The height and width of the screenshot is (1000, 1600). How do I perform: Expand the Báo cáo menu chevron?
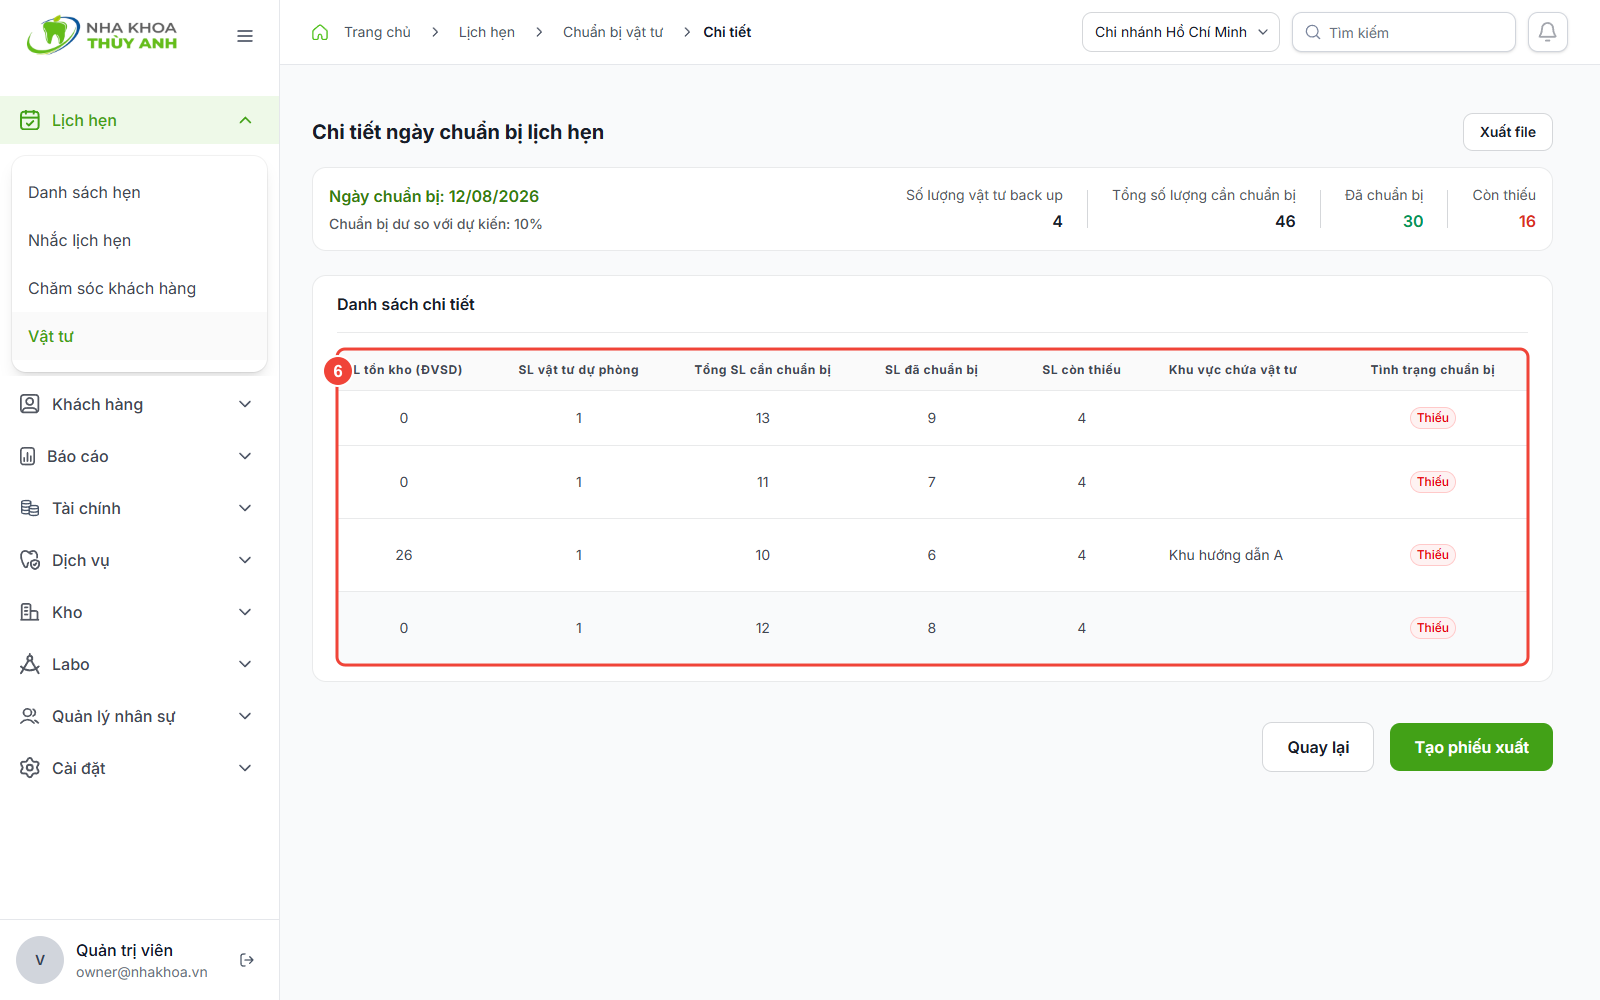245,456
